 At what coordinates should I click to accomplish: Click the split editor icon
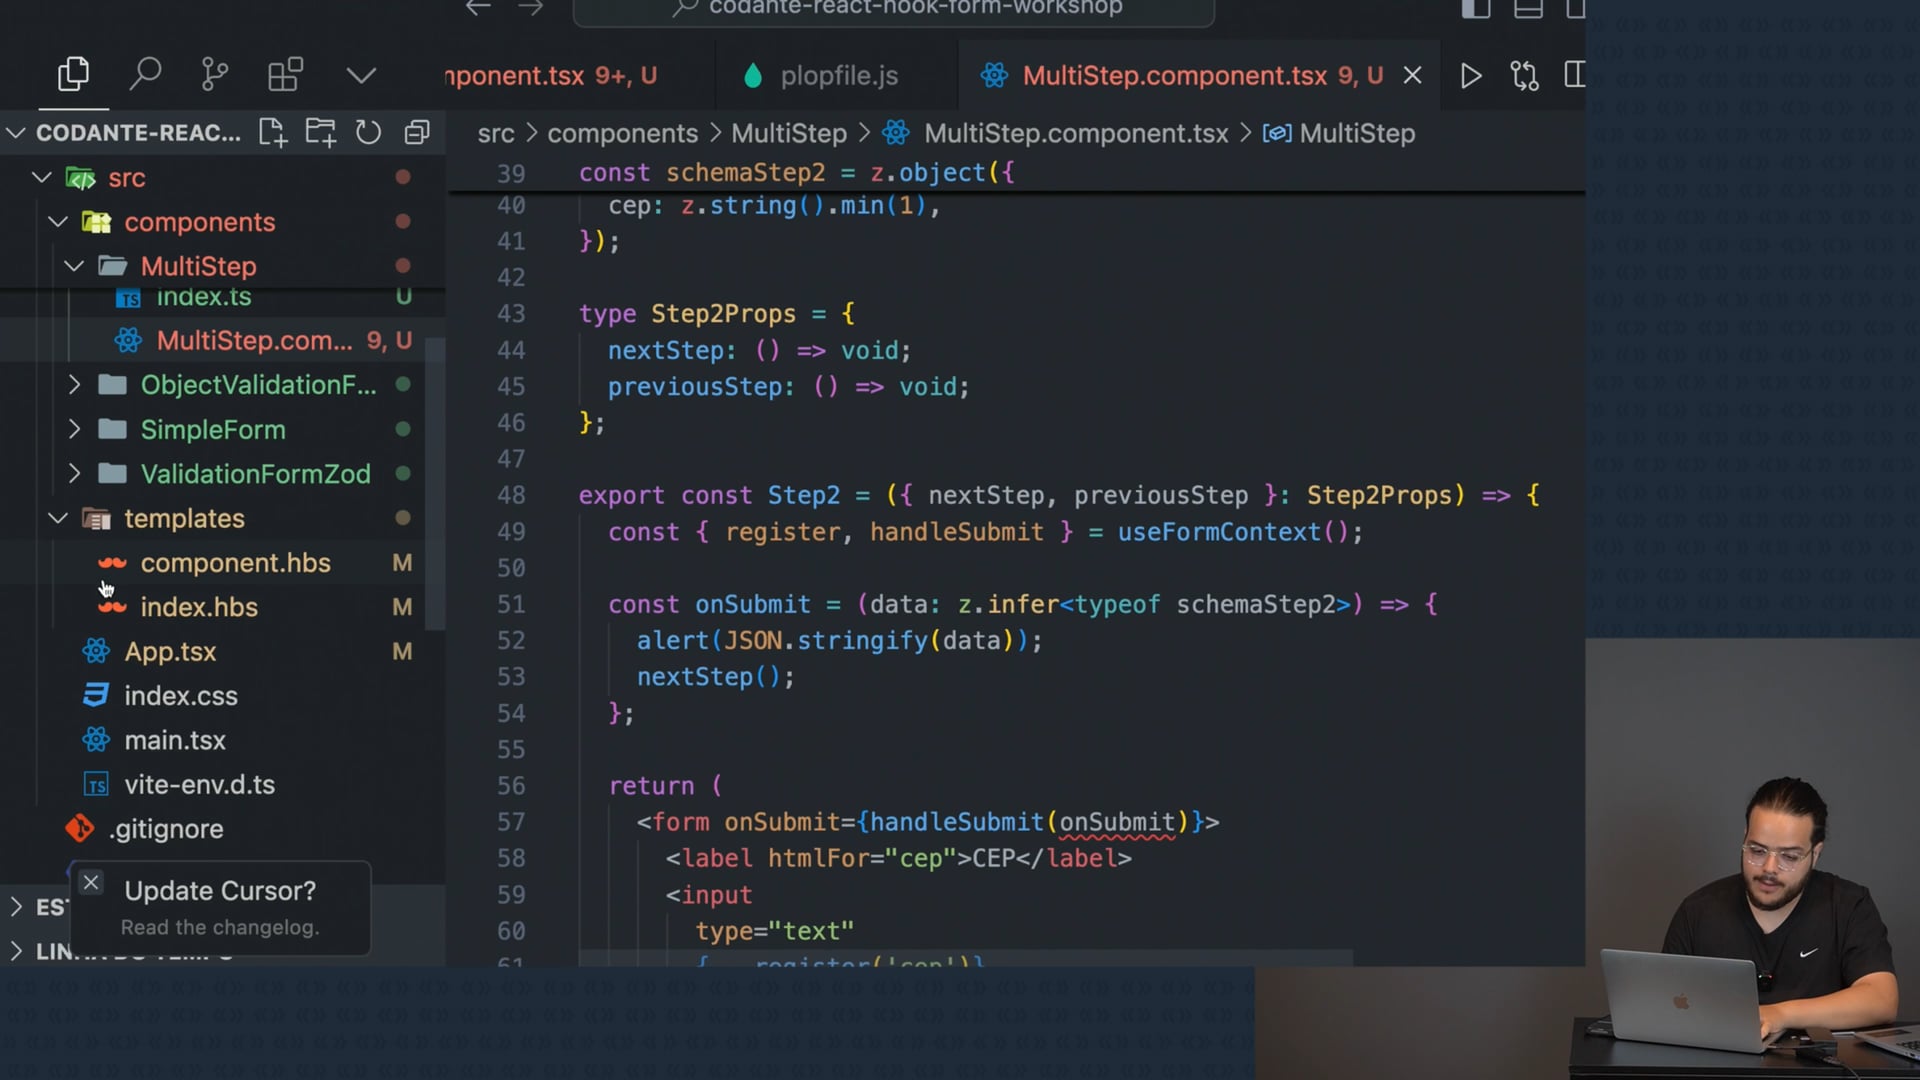click(1574, 76)
